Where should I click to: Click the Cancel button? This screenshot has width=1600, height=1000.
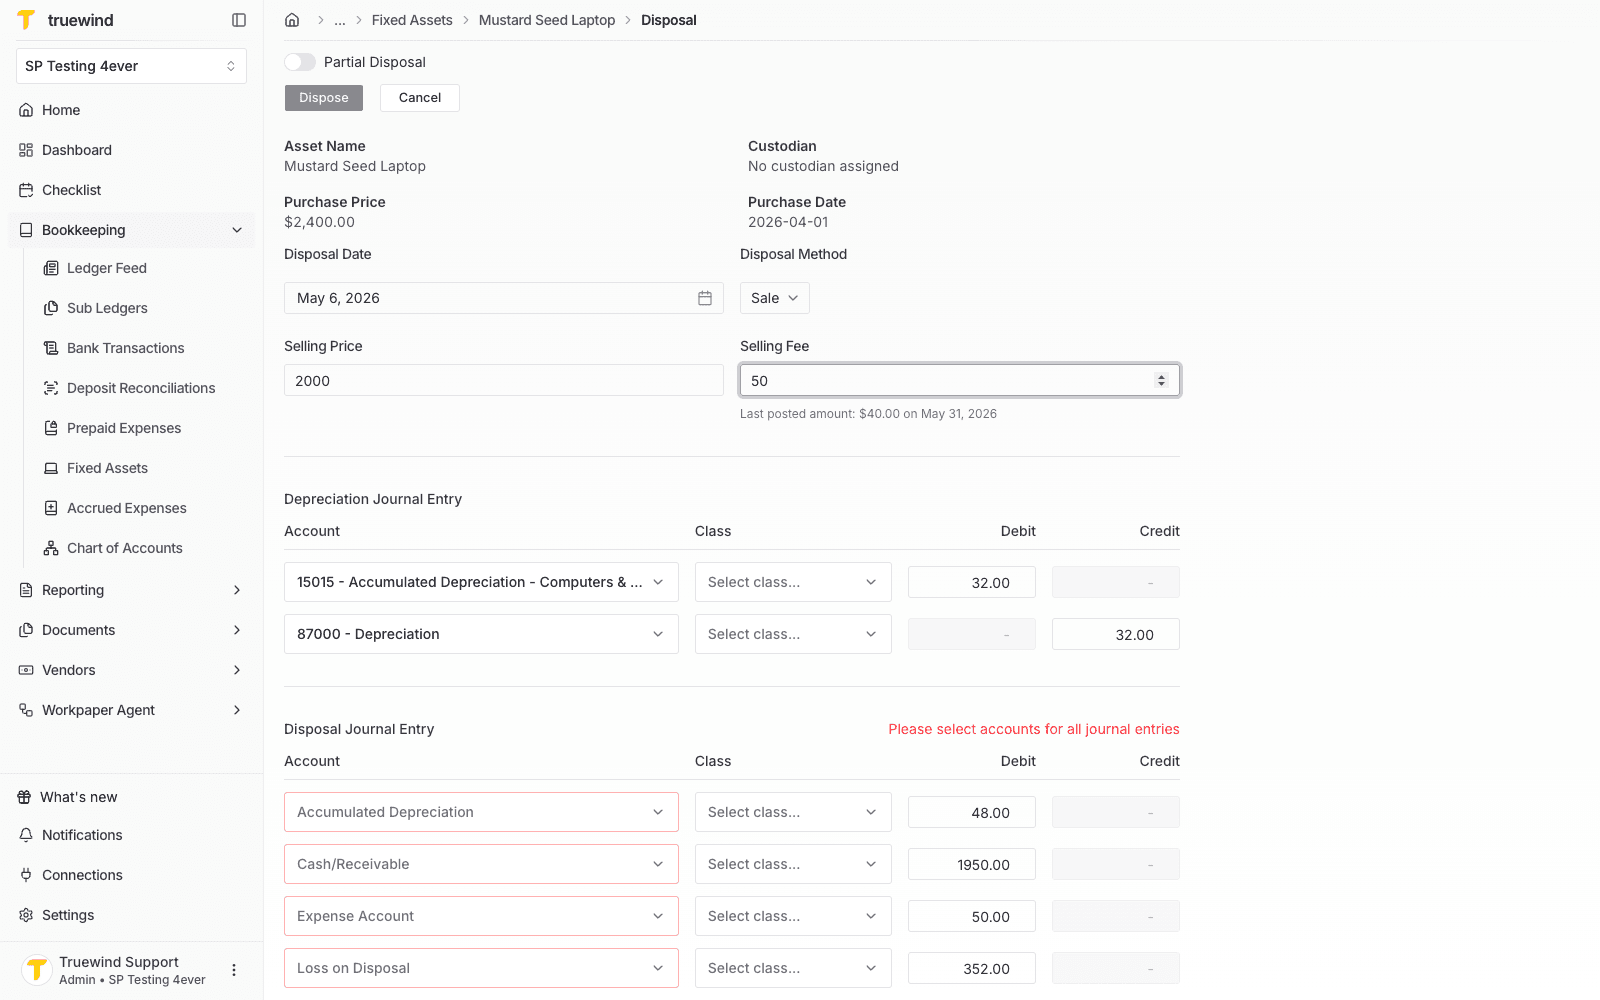(420, 98)
